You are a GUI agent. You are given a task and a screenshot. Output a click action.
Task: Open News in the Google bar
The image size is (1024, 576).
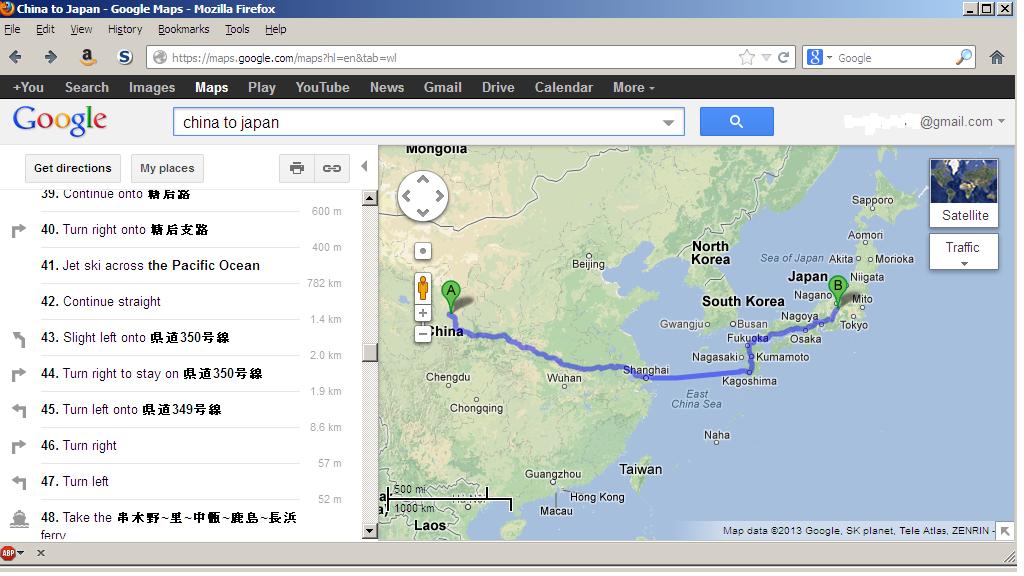click(x=387, y=88)
